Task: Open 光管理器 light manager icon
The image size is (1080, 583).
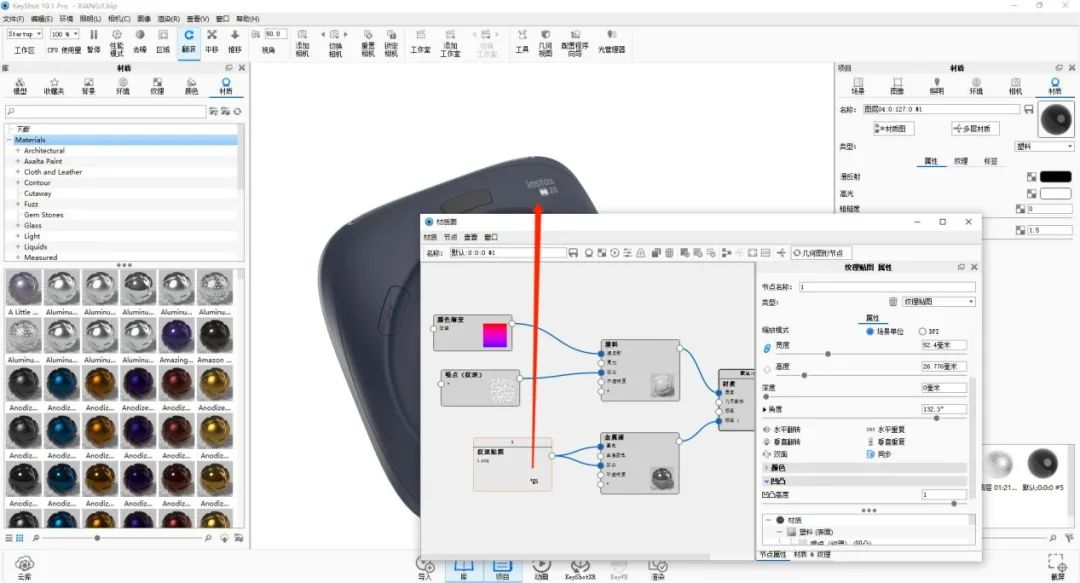Action: [x=611, y=34]
